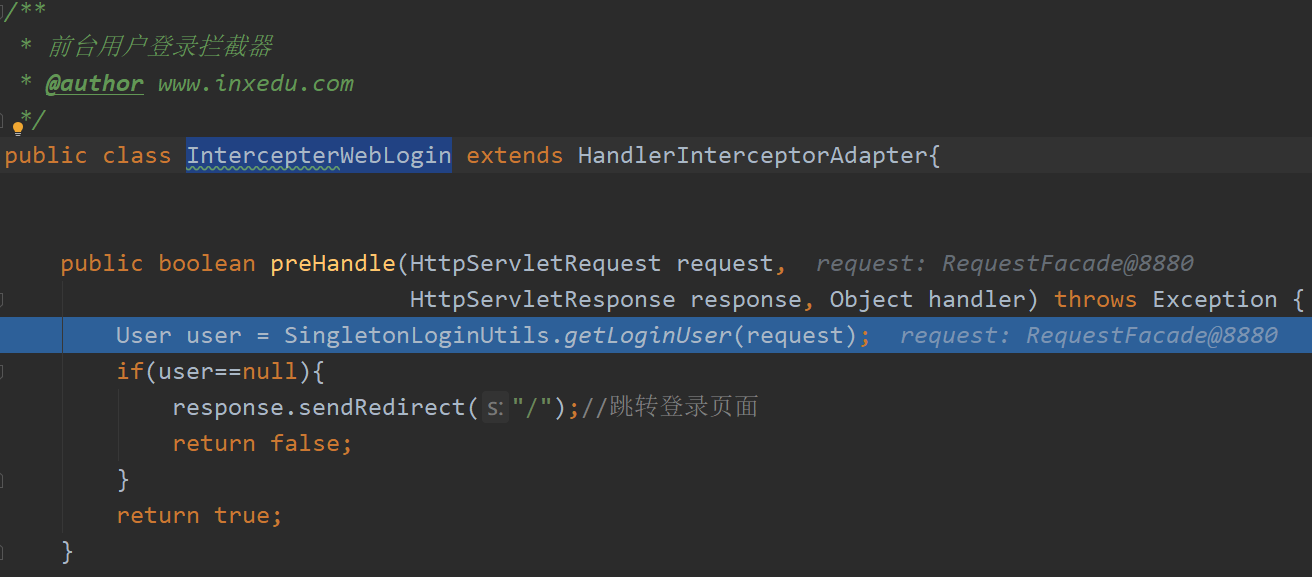The image size is (1312, 577).
Task: Place cursor on the "return true;" statement
Action: (x=199, y=516)
